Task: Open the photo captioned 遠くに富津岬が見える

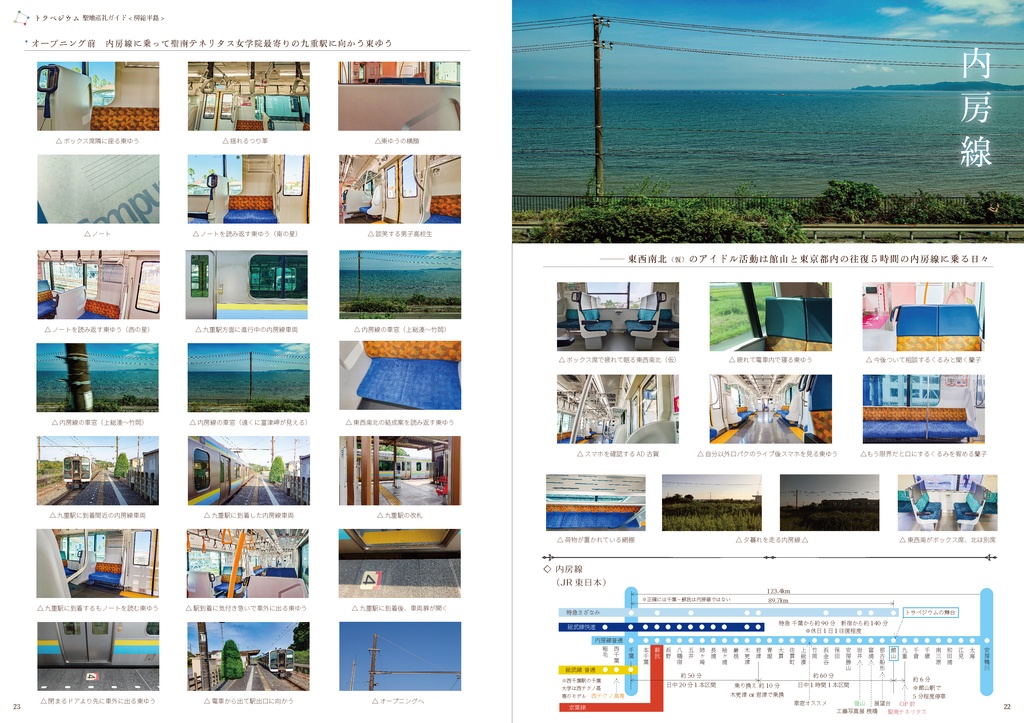Action: click(249, 377)
